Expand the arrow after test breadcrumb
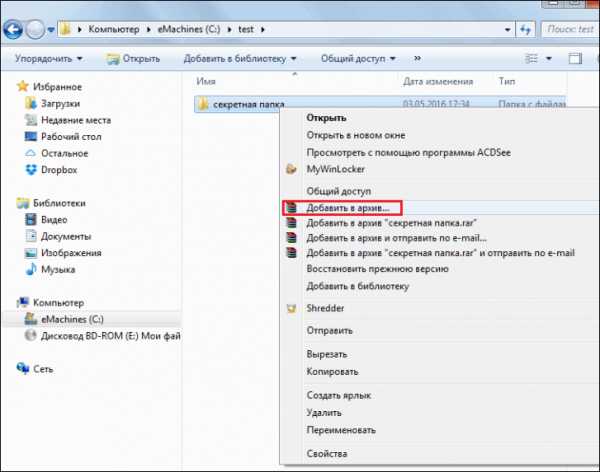The width and height of the screenshot is (600, 472). coord(263,29)
